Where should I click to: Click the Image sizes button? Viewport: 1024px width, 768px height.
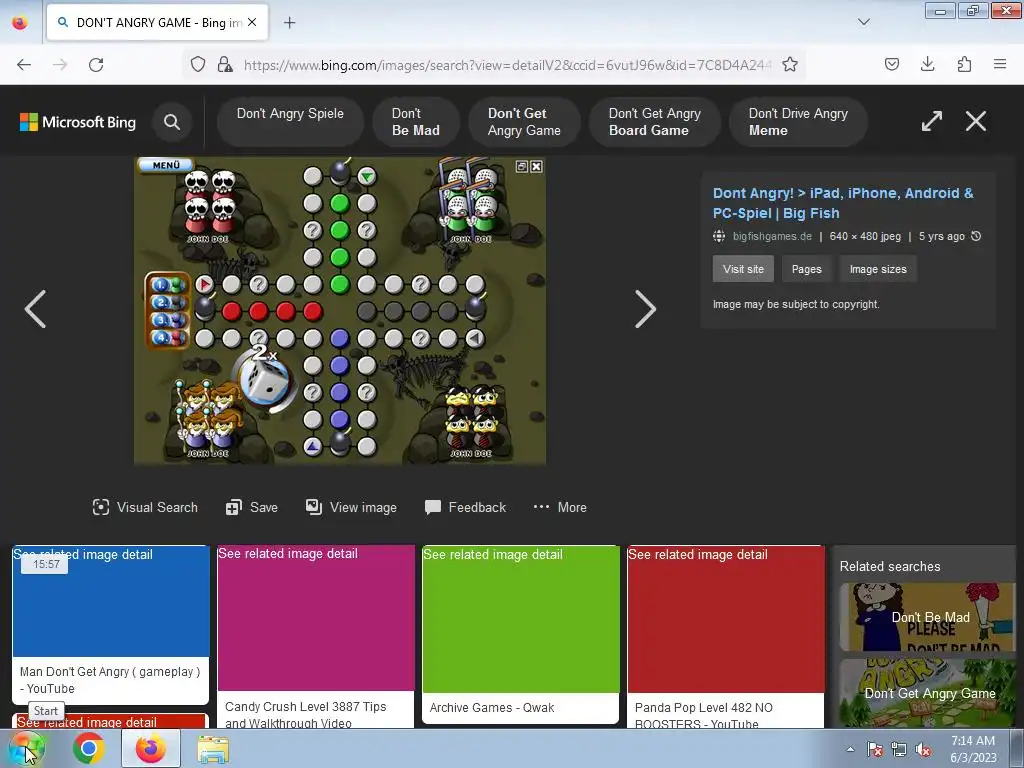click(878, 269)
